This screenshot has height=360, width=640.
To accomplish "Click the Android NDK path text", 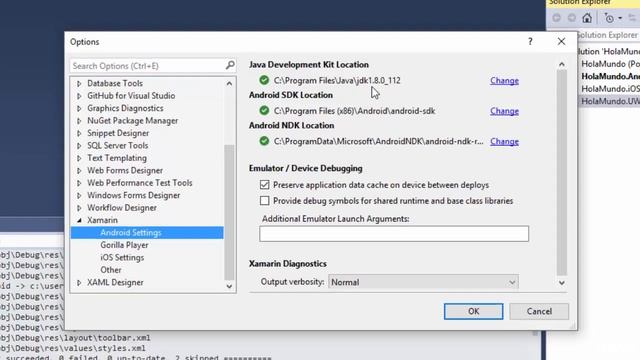I will pos(378,142).
